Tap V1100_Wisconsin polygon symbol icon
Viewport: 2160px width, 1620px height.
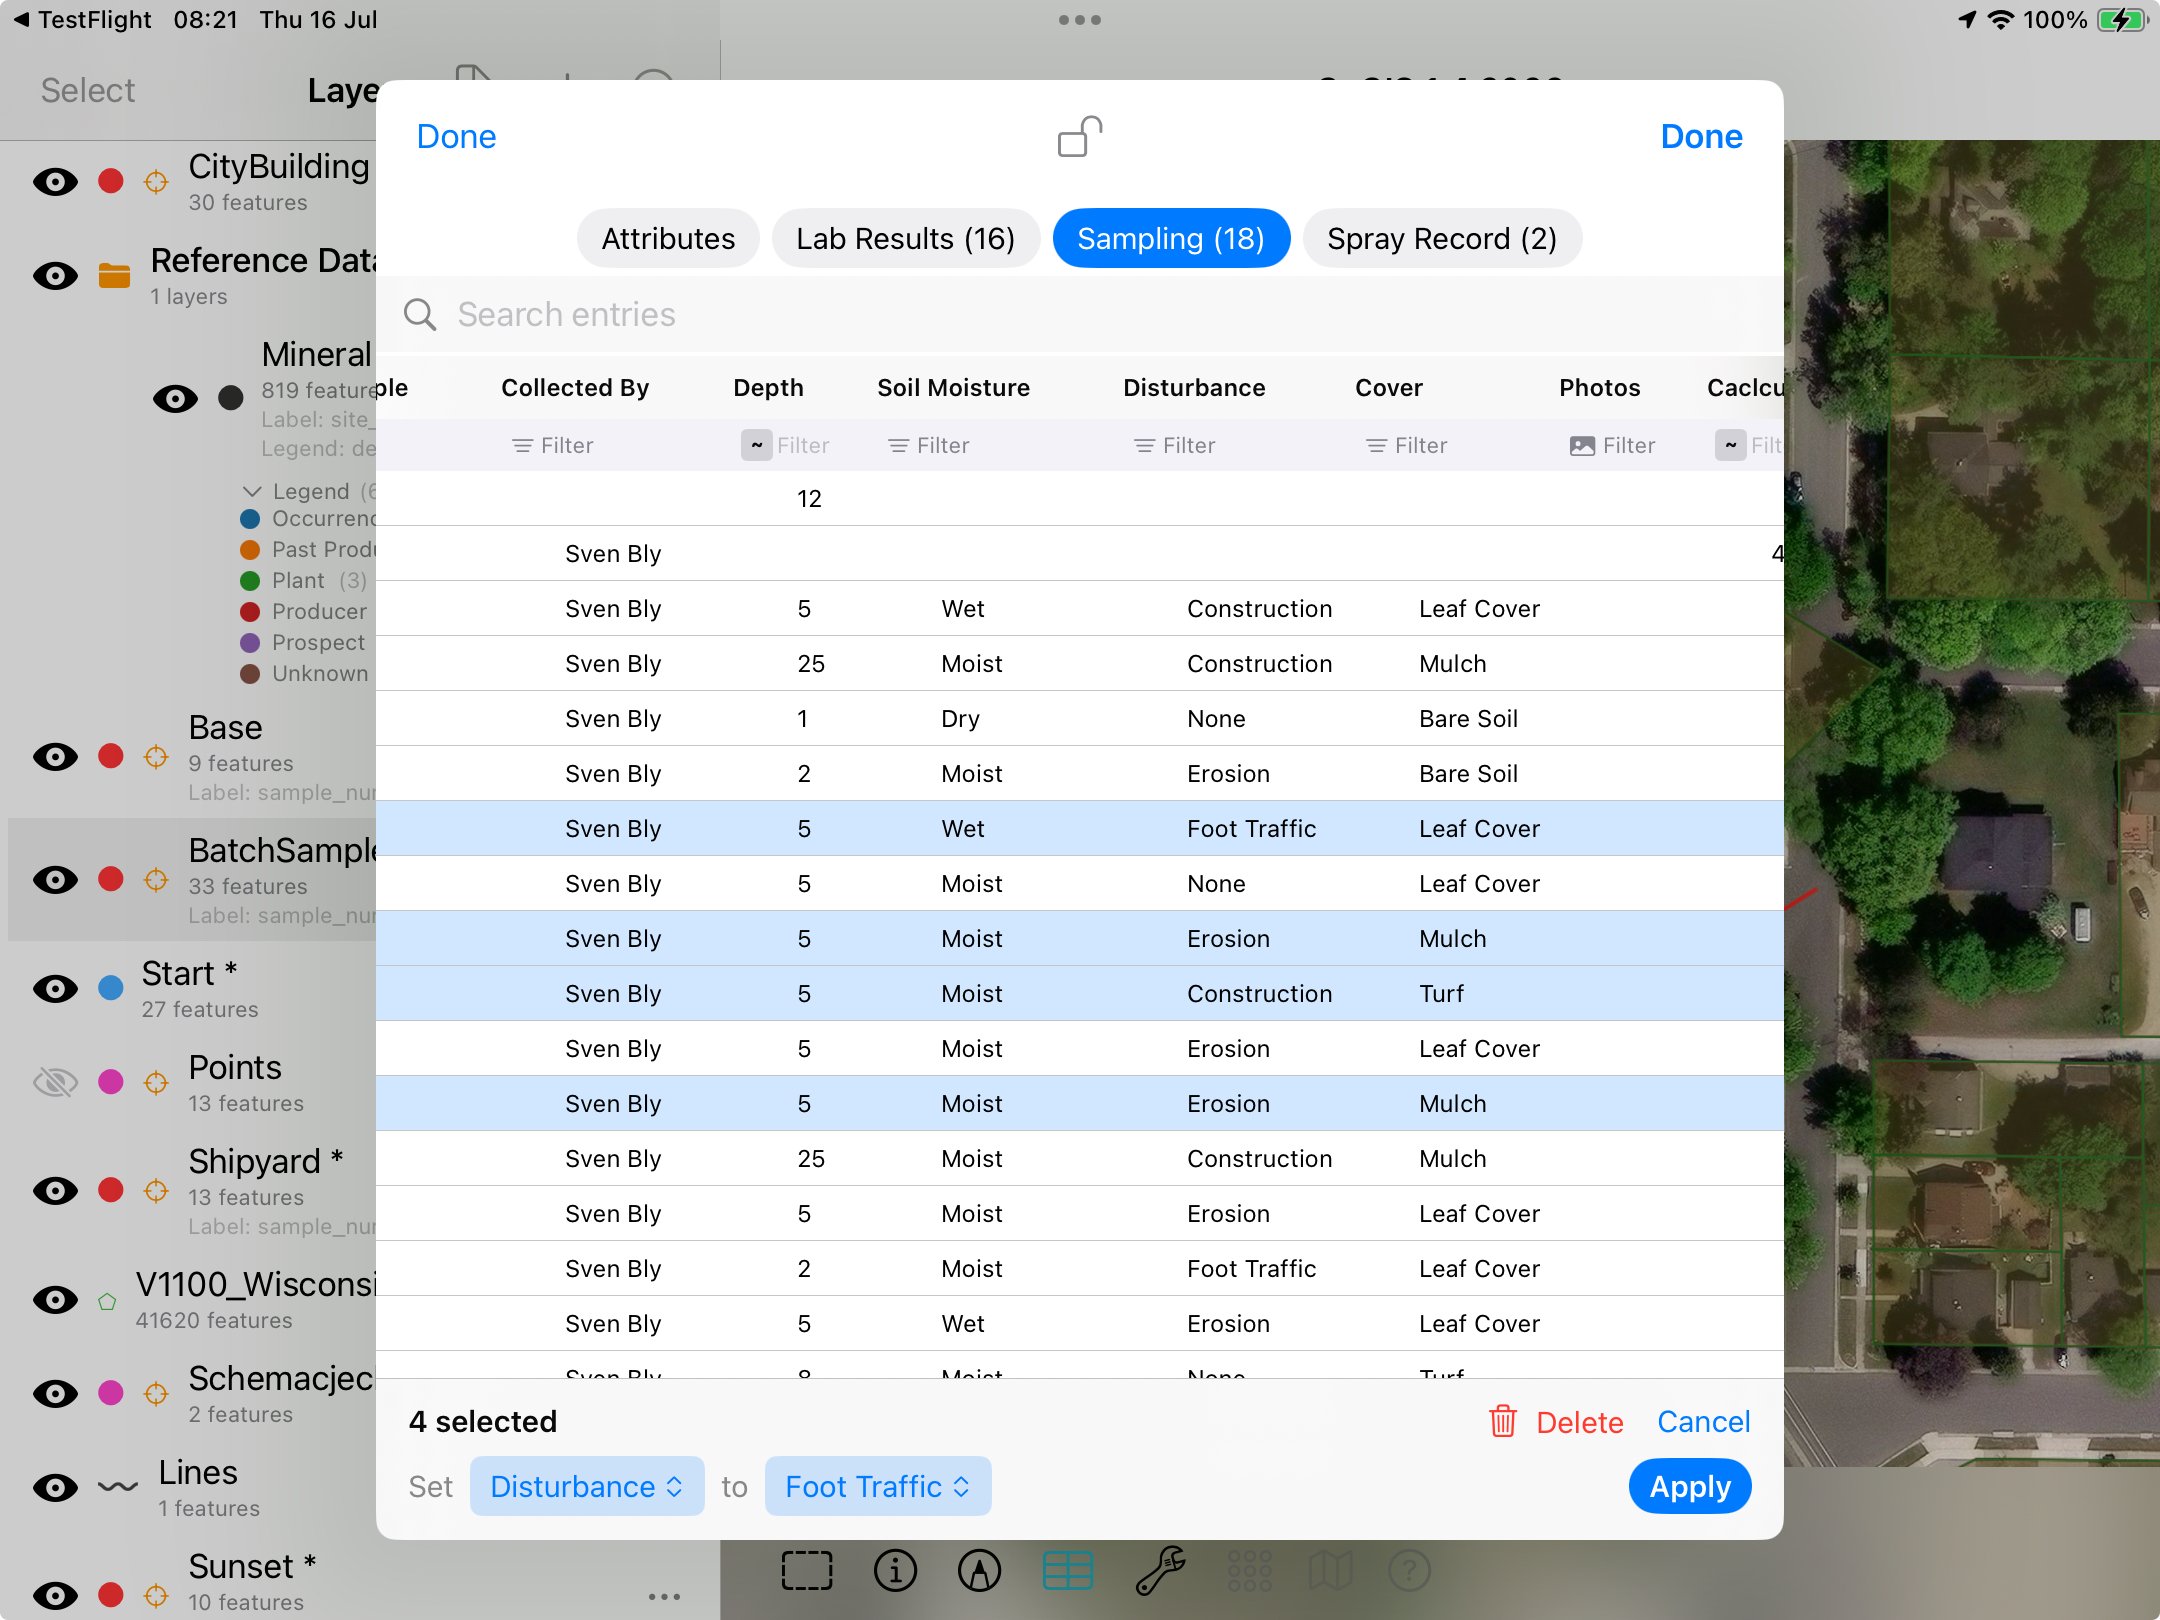coord(107,1301)
